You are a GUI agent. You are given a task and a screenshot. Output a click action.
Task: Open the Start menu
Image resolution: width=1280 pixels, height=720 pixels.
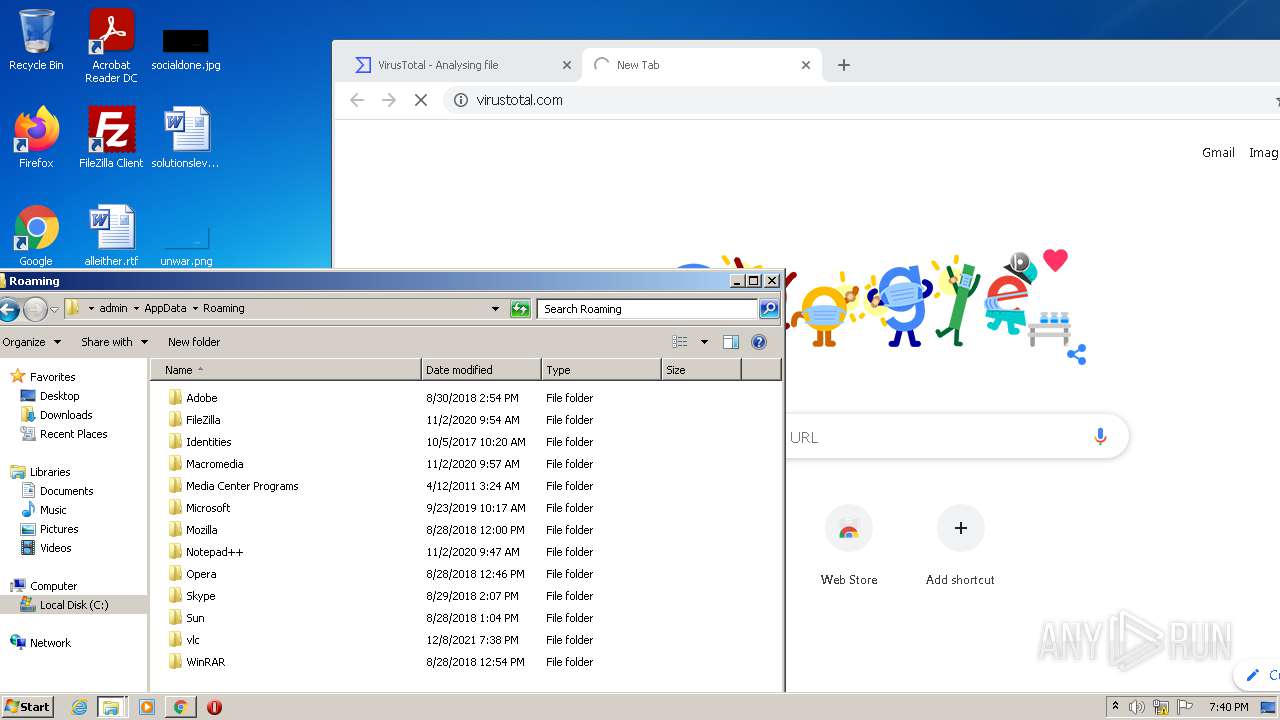tap(27, 707)
